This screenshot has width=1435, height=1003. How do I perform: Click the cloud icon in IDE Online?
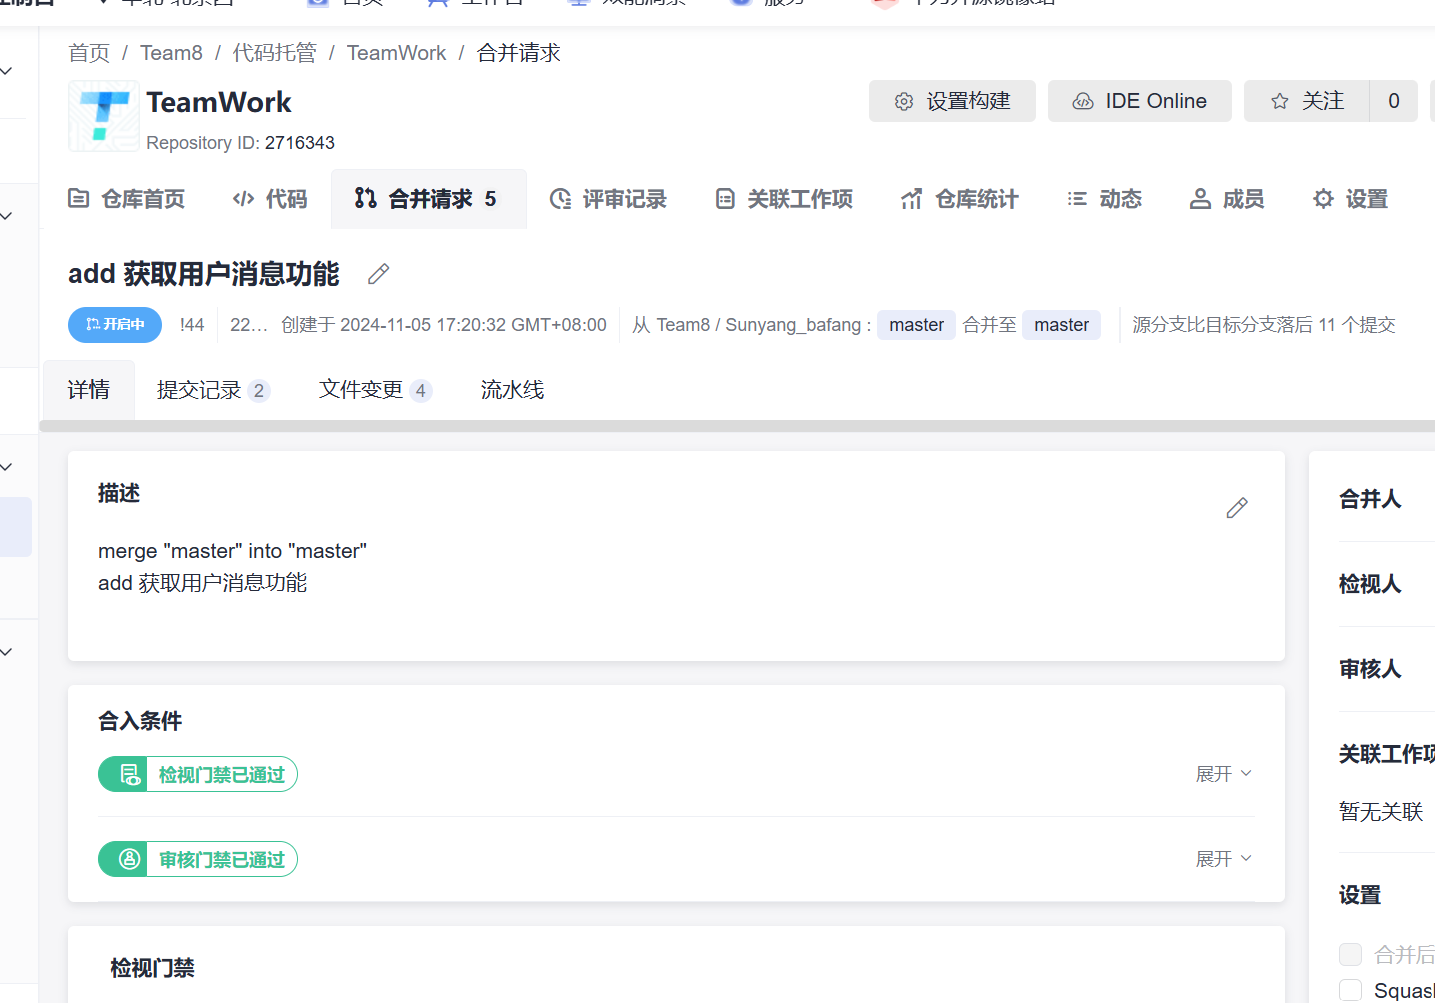coord(1083,101)
